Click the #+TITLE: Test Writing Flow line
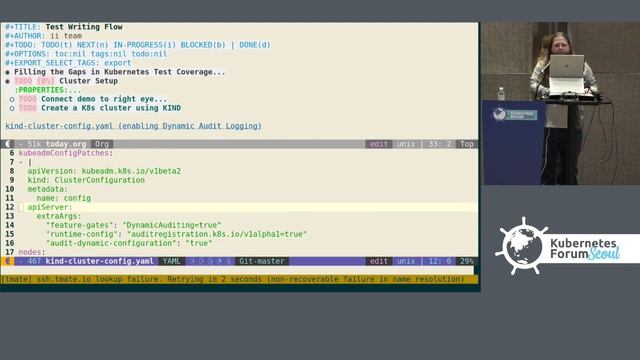This screenshot has width=640, height=360. pos(64,27)
